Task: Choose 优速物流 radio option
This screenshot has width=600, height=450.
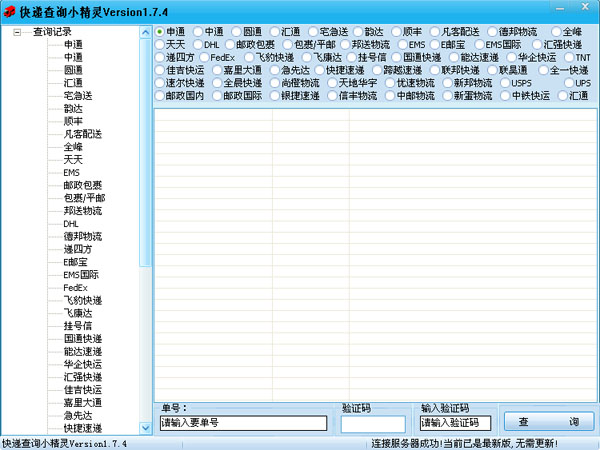Action: pyautogui.click(x=390, y=83)
